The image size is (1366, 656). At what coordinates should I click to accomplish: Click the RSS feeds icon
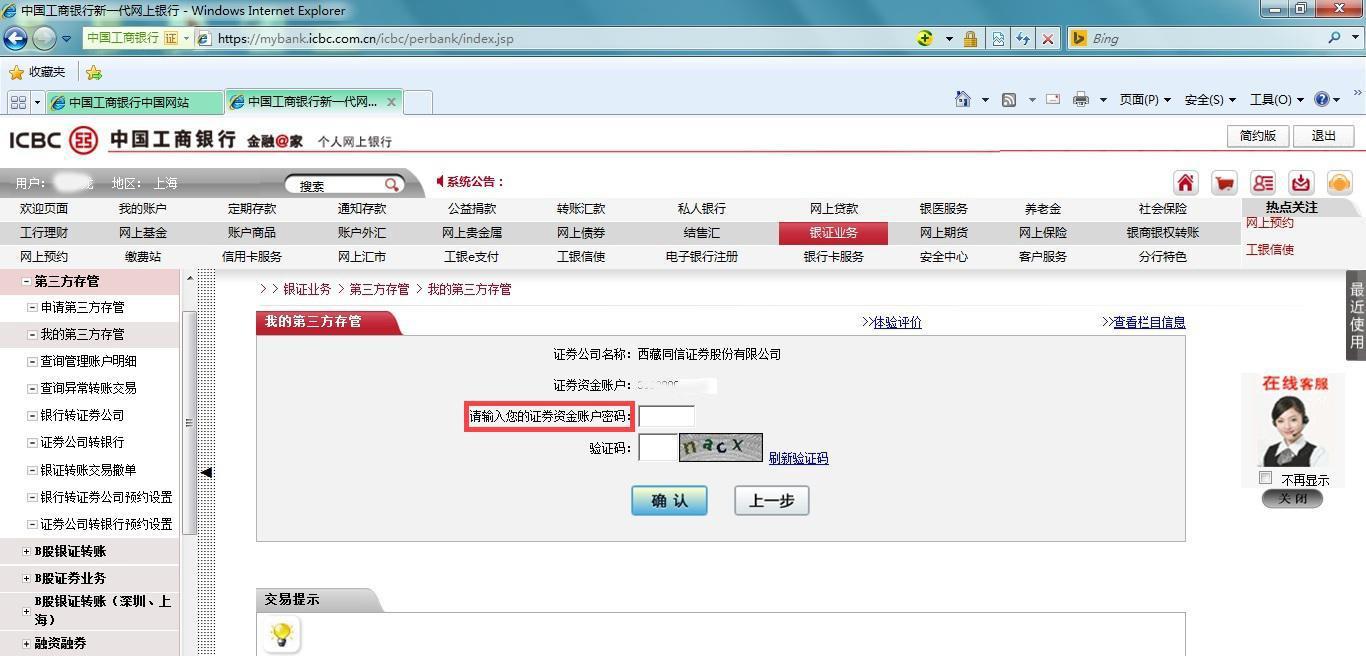pyautogui.click(x=1009, y=99)
